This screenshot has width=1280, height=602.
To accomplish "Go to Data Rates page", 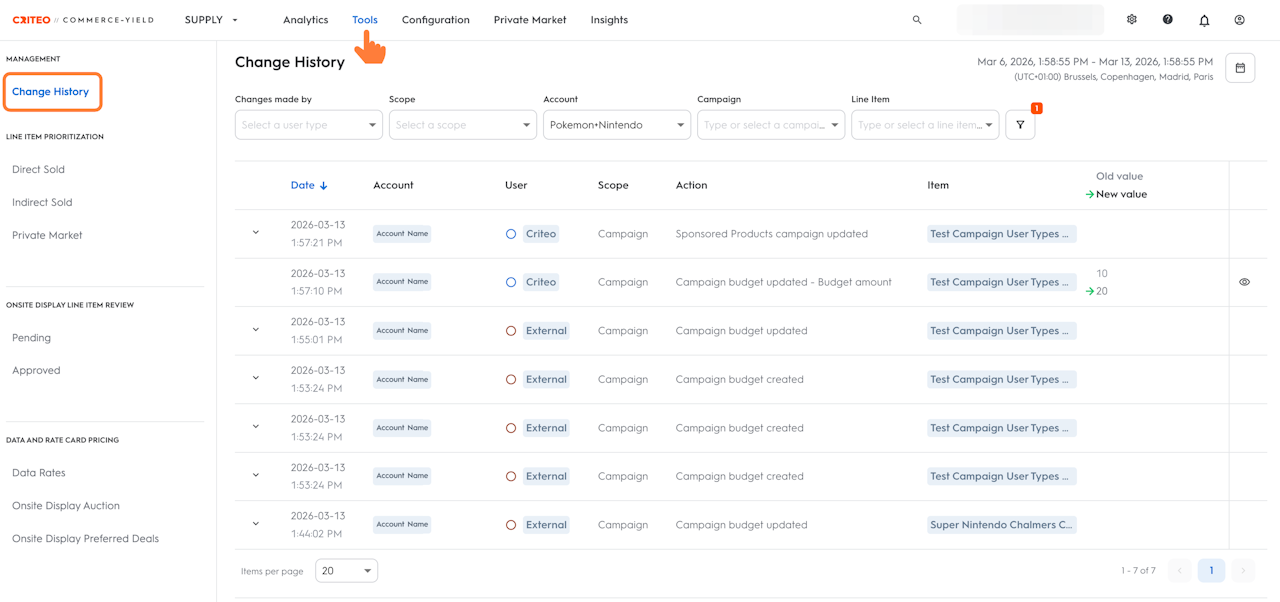I will [39, 473].
